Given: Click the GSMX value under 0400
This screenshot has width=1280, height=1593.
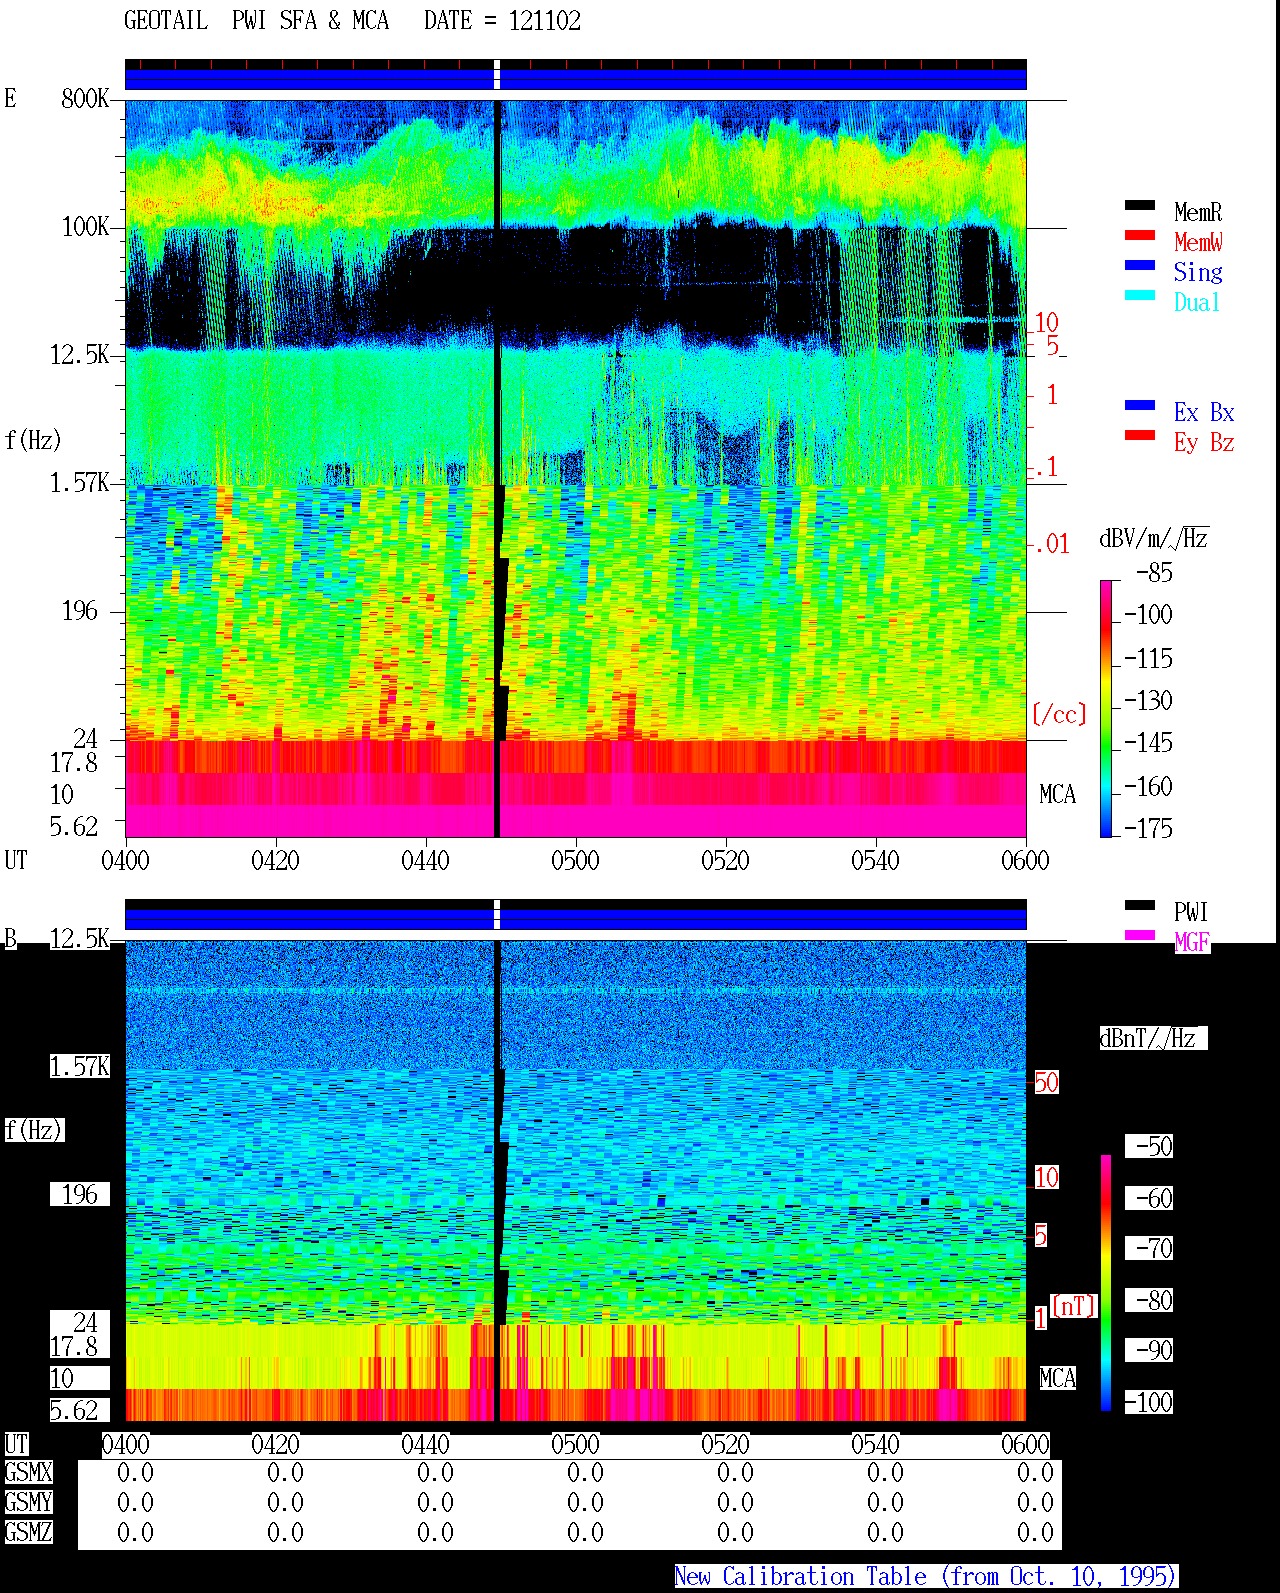Looking at the screenshot, I should [135, 1472].
